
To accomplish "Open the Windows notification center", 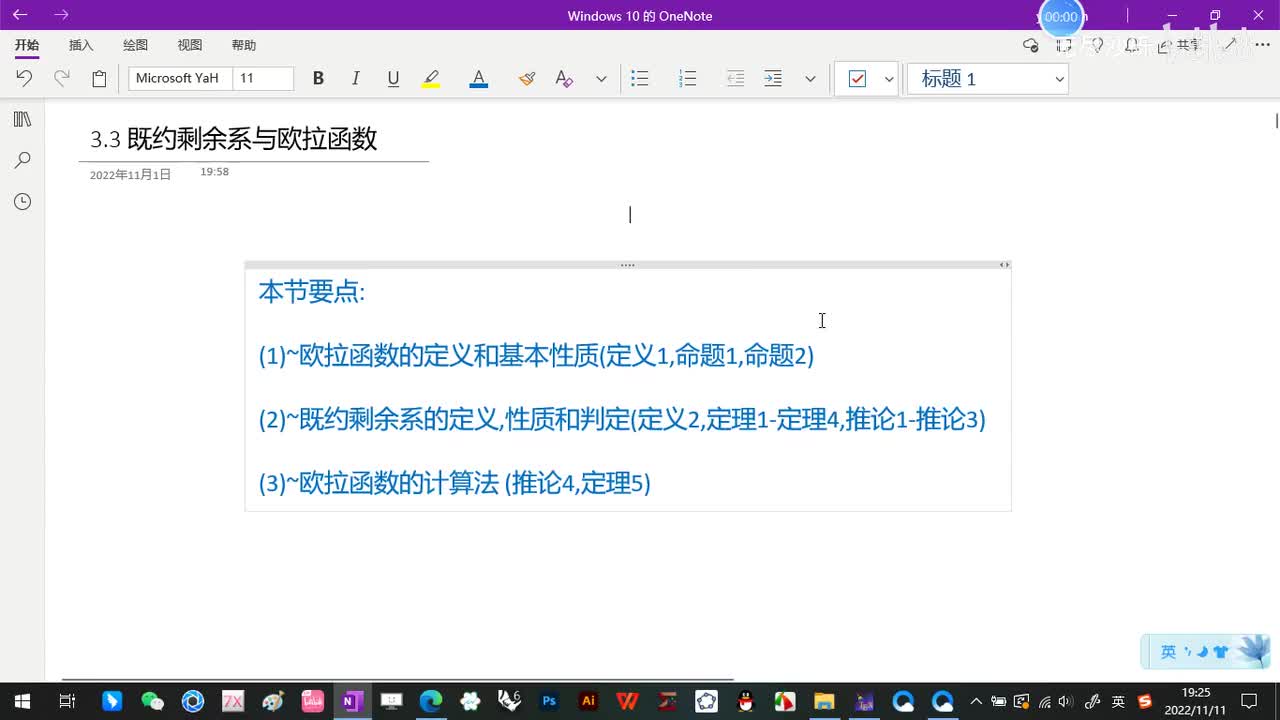I will point(1249,701).
